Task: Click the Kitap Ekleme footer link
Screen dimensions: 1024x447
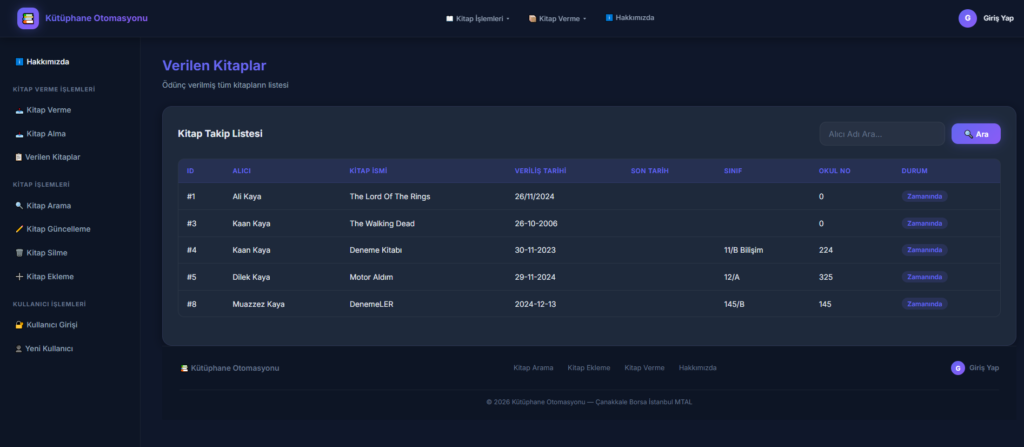Action: coord(589,368)
